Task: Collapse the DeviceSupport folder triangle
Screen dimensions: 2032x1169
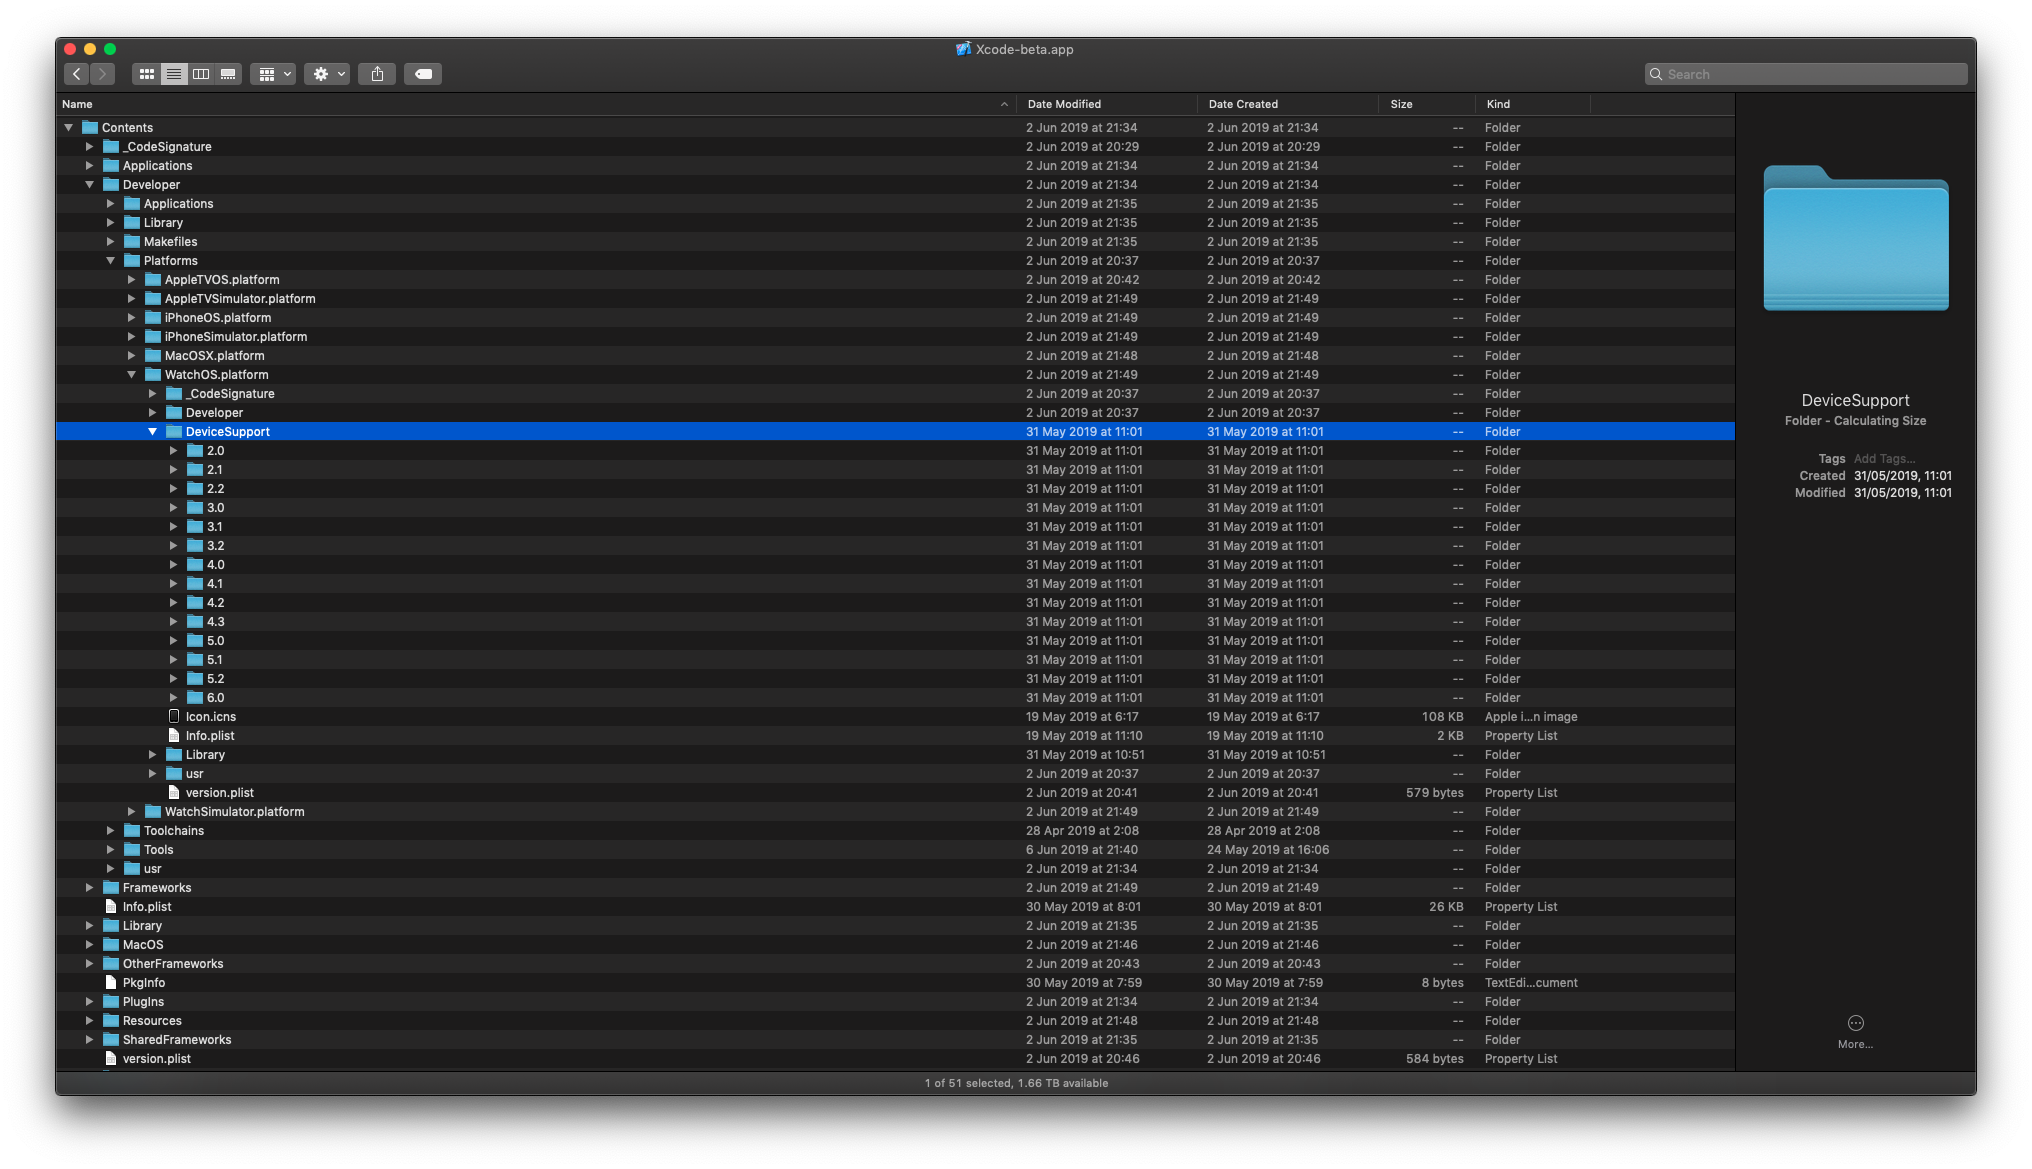Action: [152, 432]
